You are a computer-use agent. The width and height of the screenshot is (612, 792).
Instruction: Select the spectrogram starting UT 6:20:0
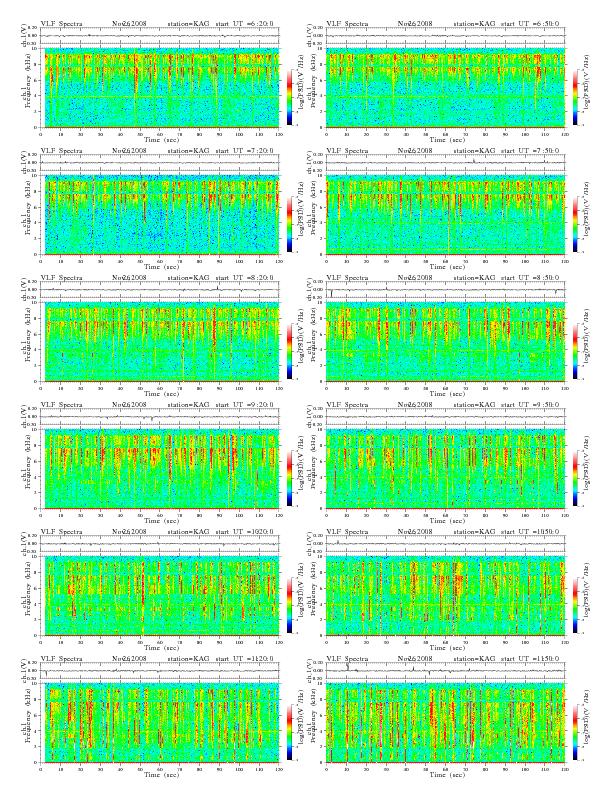point(160,87)
